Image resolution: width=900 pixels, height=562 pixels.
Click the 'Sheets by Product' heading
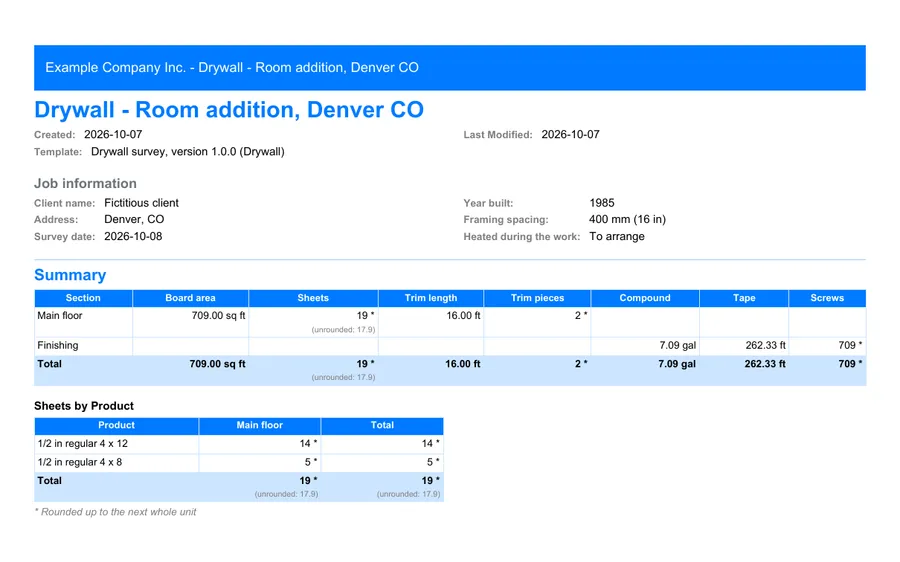[x=84, y=406]
